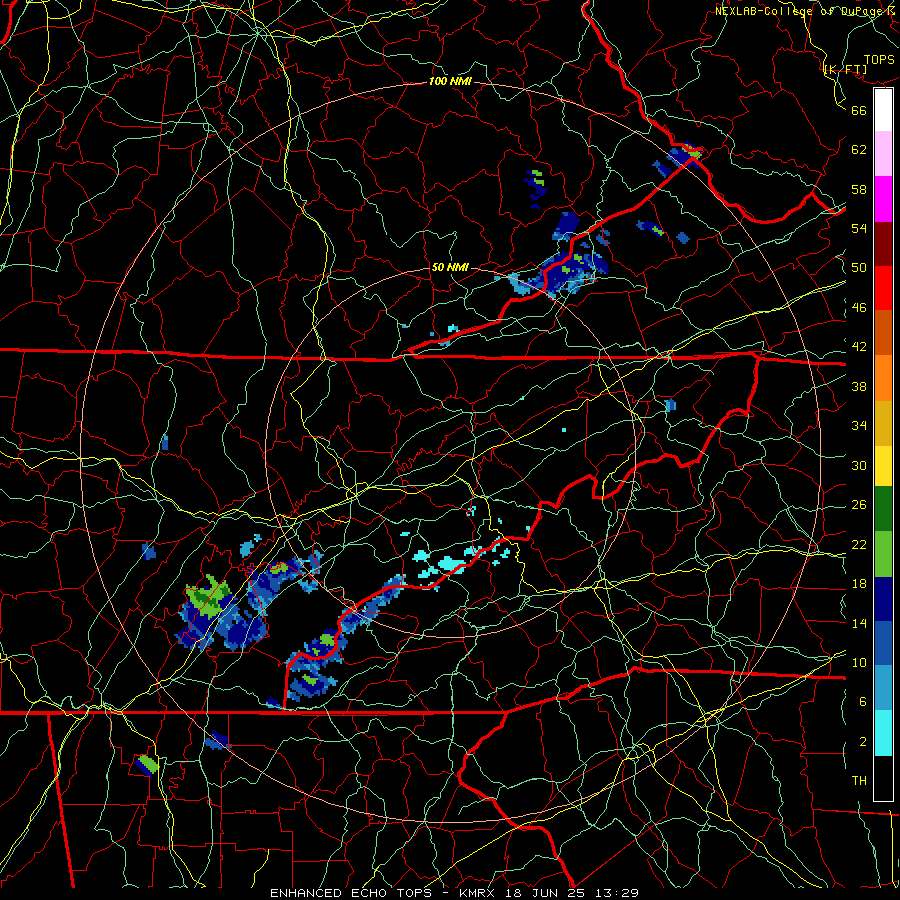
Task: Click the light green legend swatch
Action: (883, 554)
